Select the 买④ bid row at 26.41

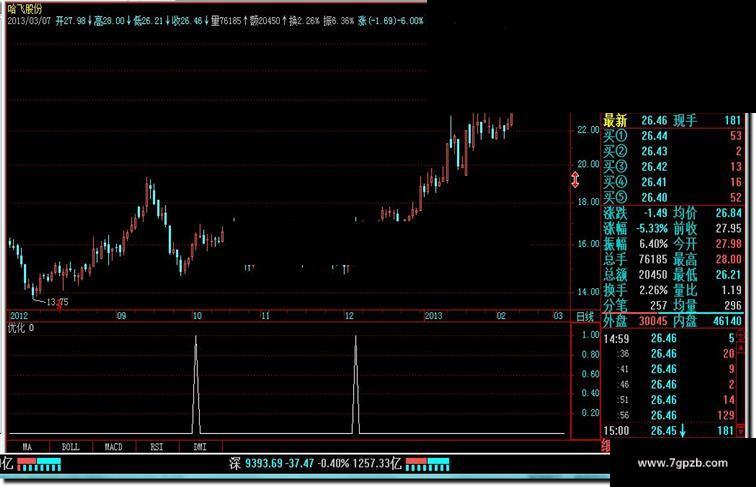pos(672,182)
